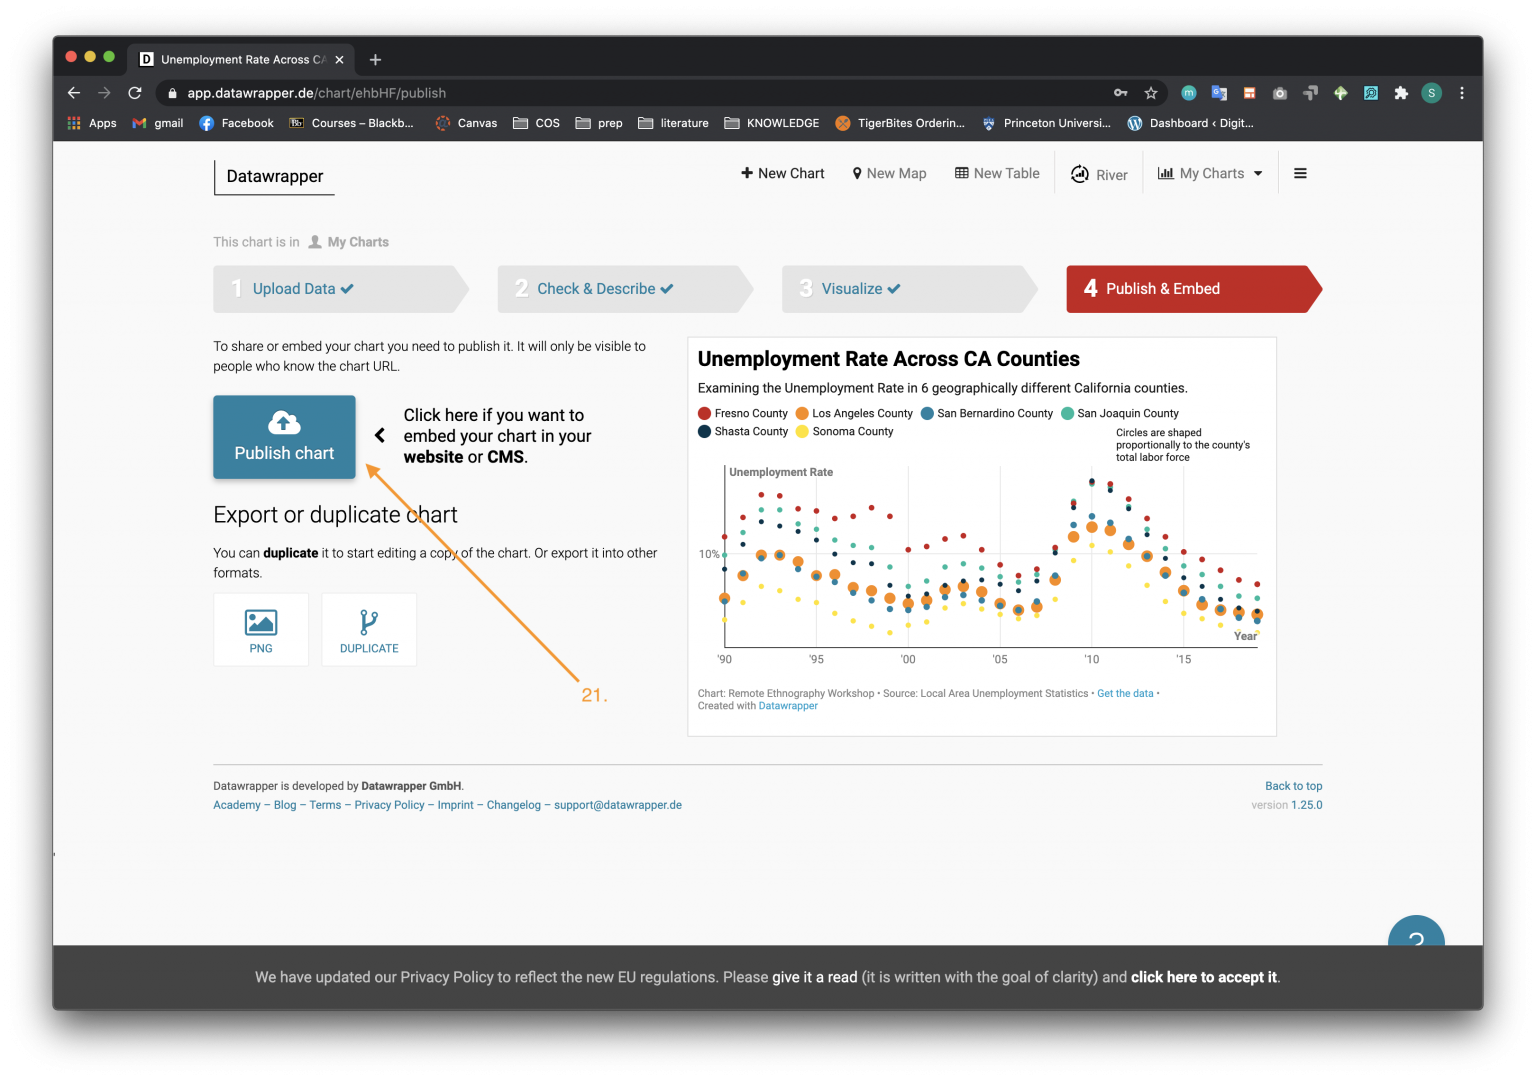Accept the updated Privacy Policy
Image resolution: width=1536 pixels, height=1080 pixels.
(x=1203, y=977)
